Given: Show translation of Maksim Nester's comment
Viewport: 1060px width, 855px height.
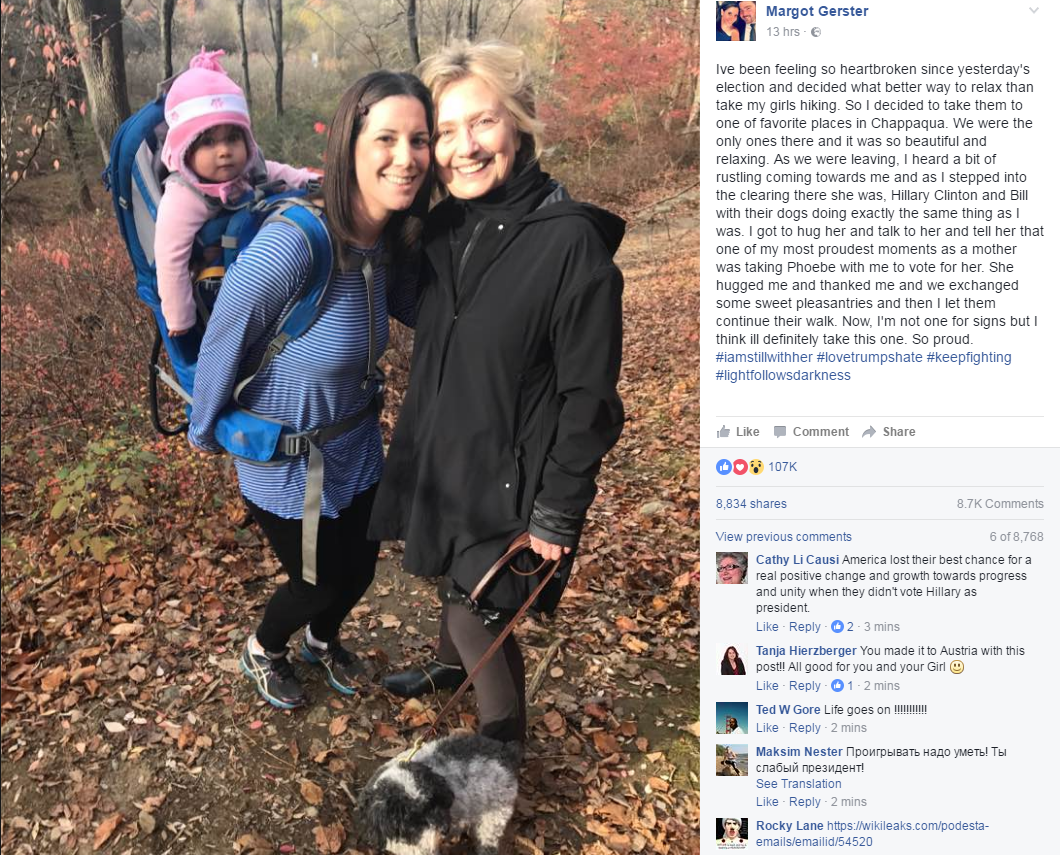Looking at the screenshot, I should [798, 784].
